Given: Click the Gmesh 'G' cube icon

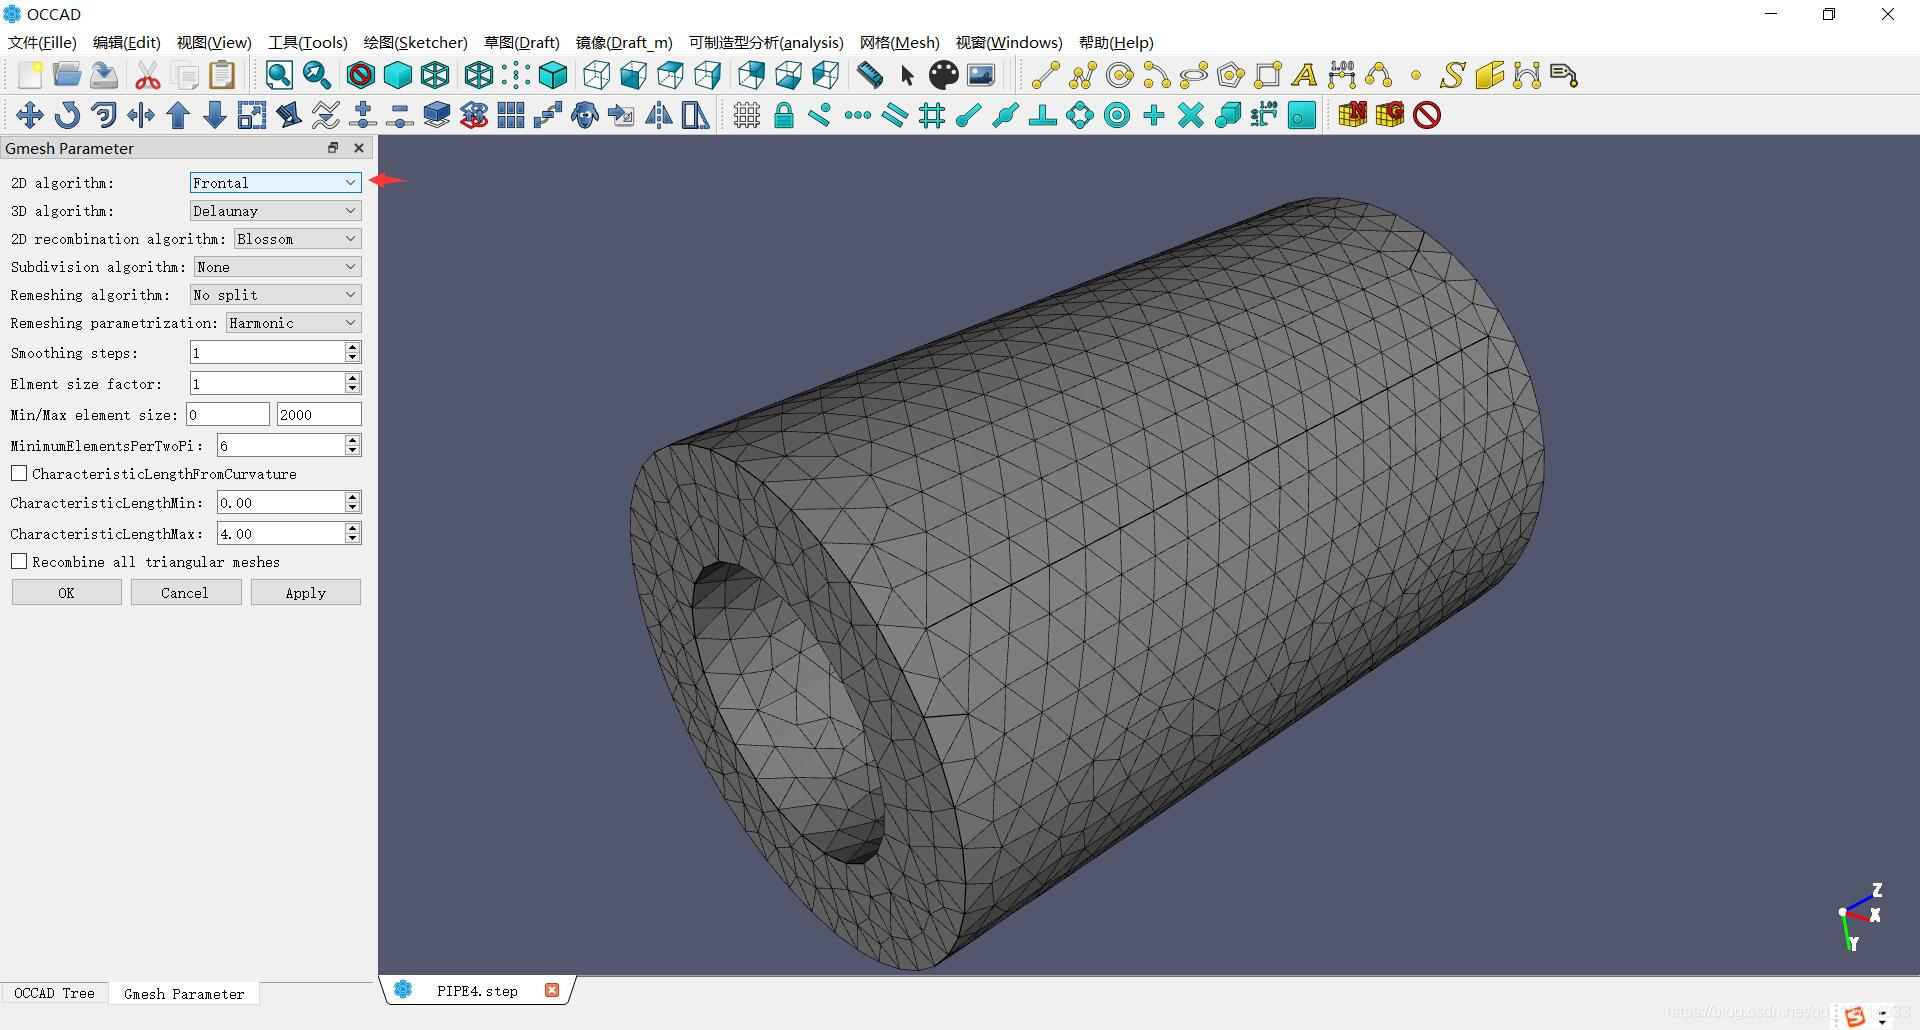Looking at the screenshot, I should [1389, 116].
